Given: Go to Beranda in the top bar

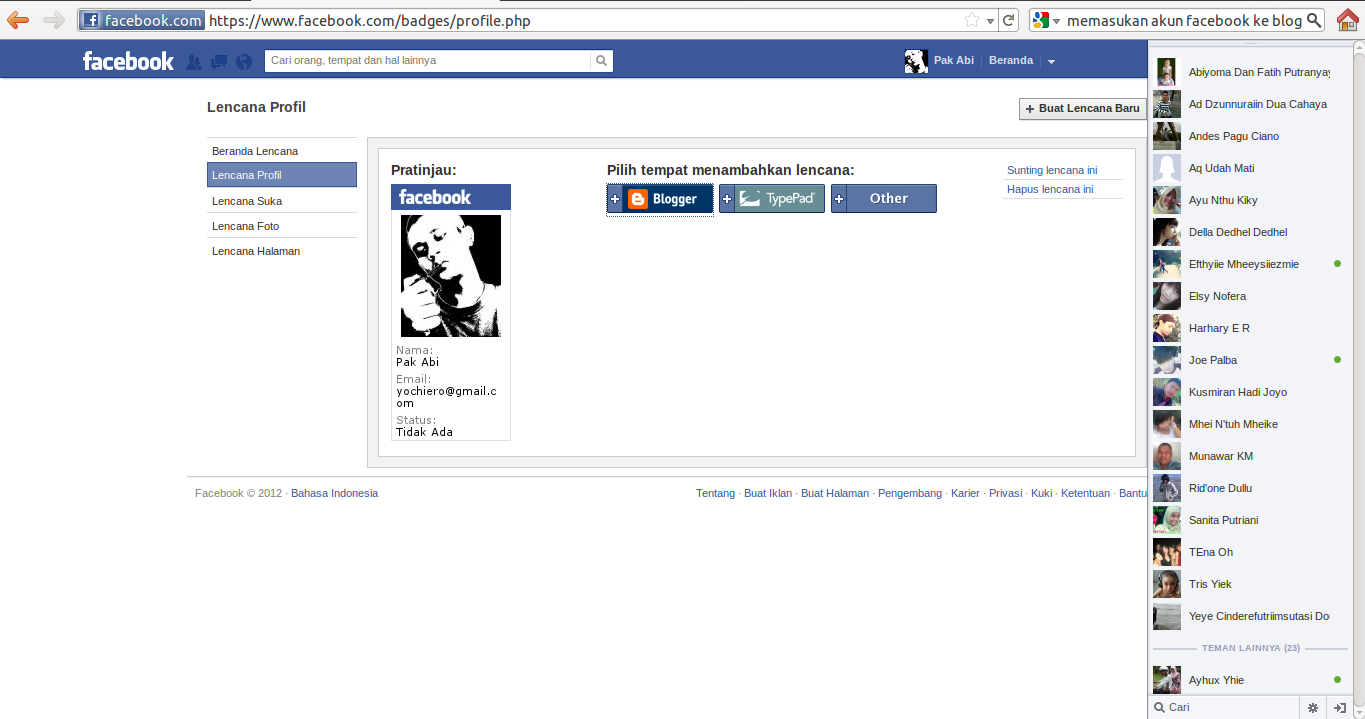Looking at the screenshot, I should 1011,61.
